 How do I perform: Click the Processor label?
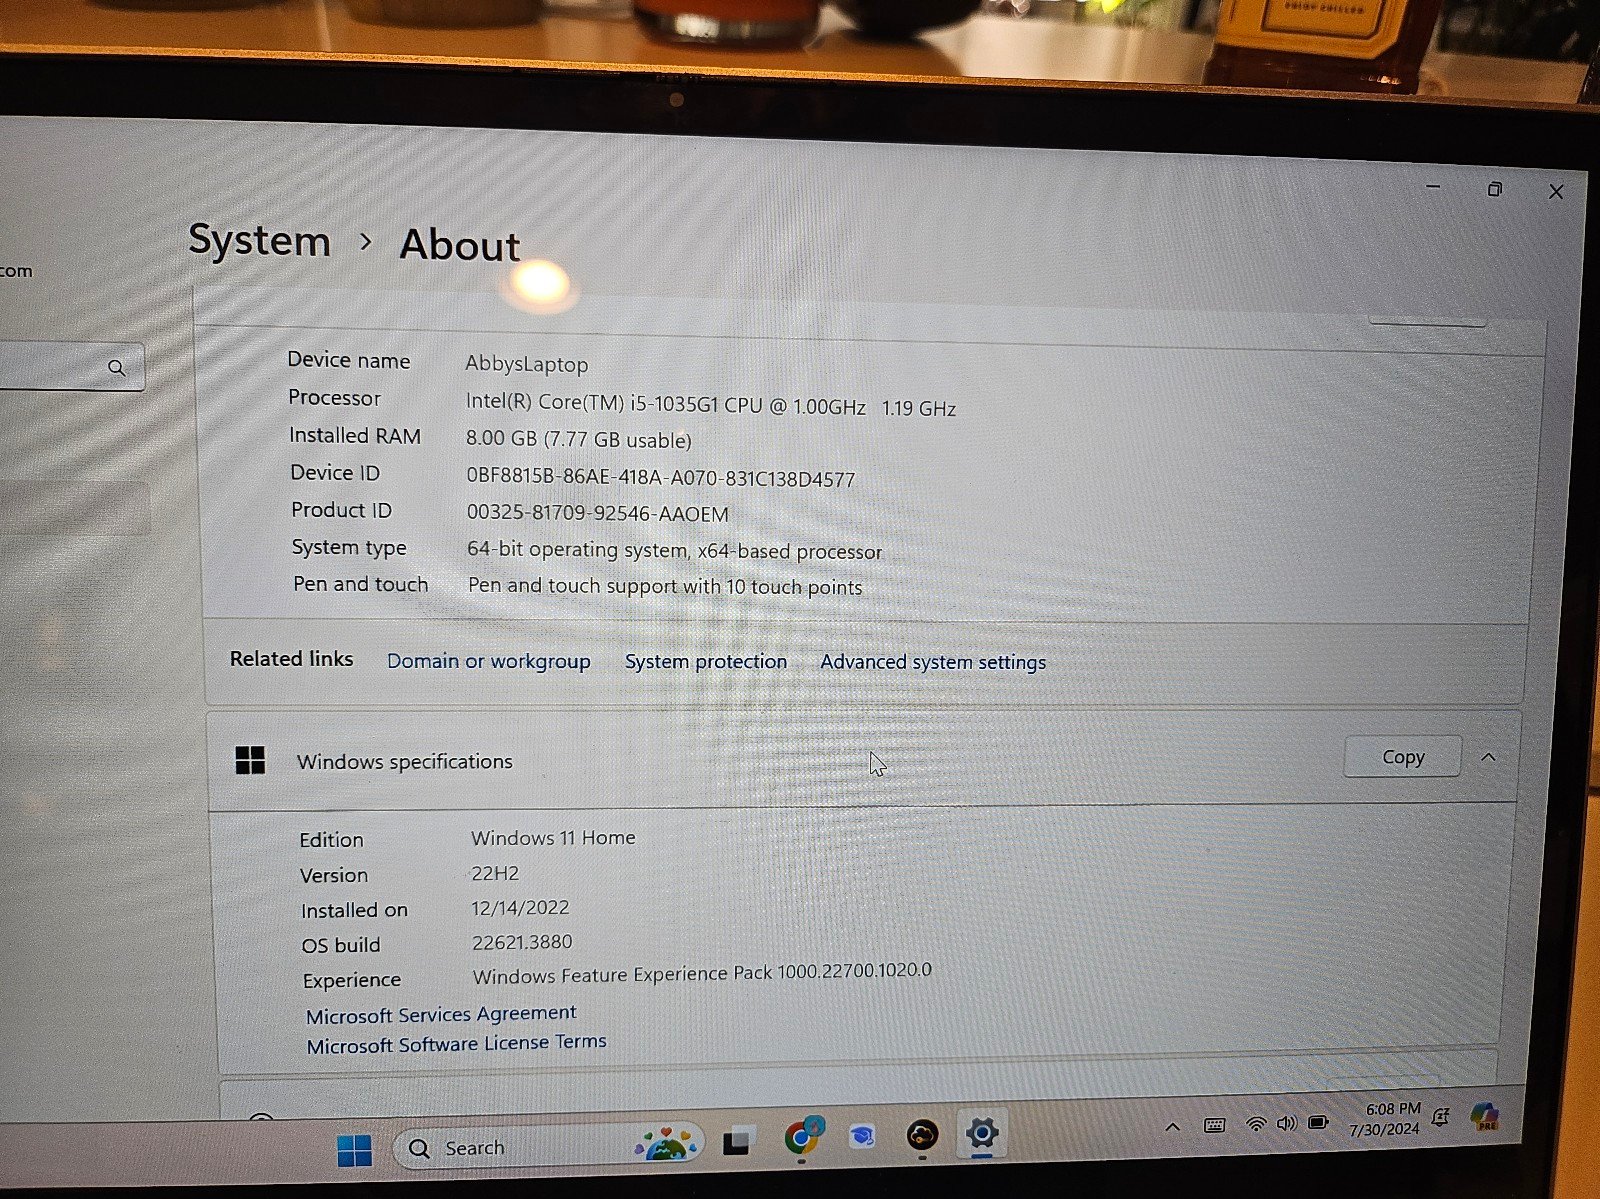(334, 397)
